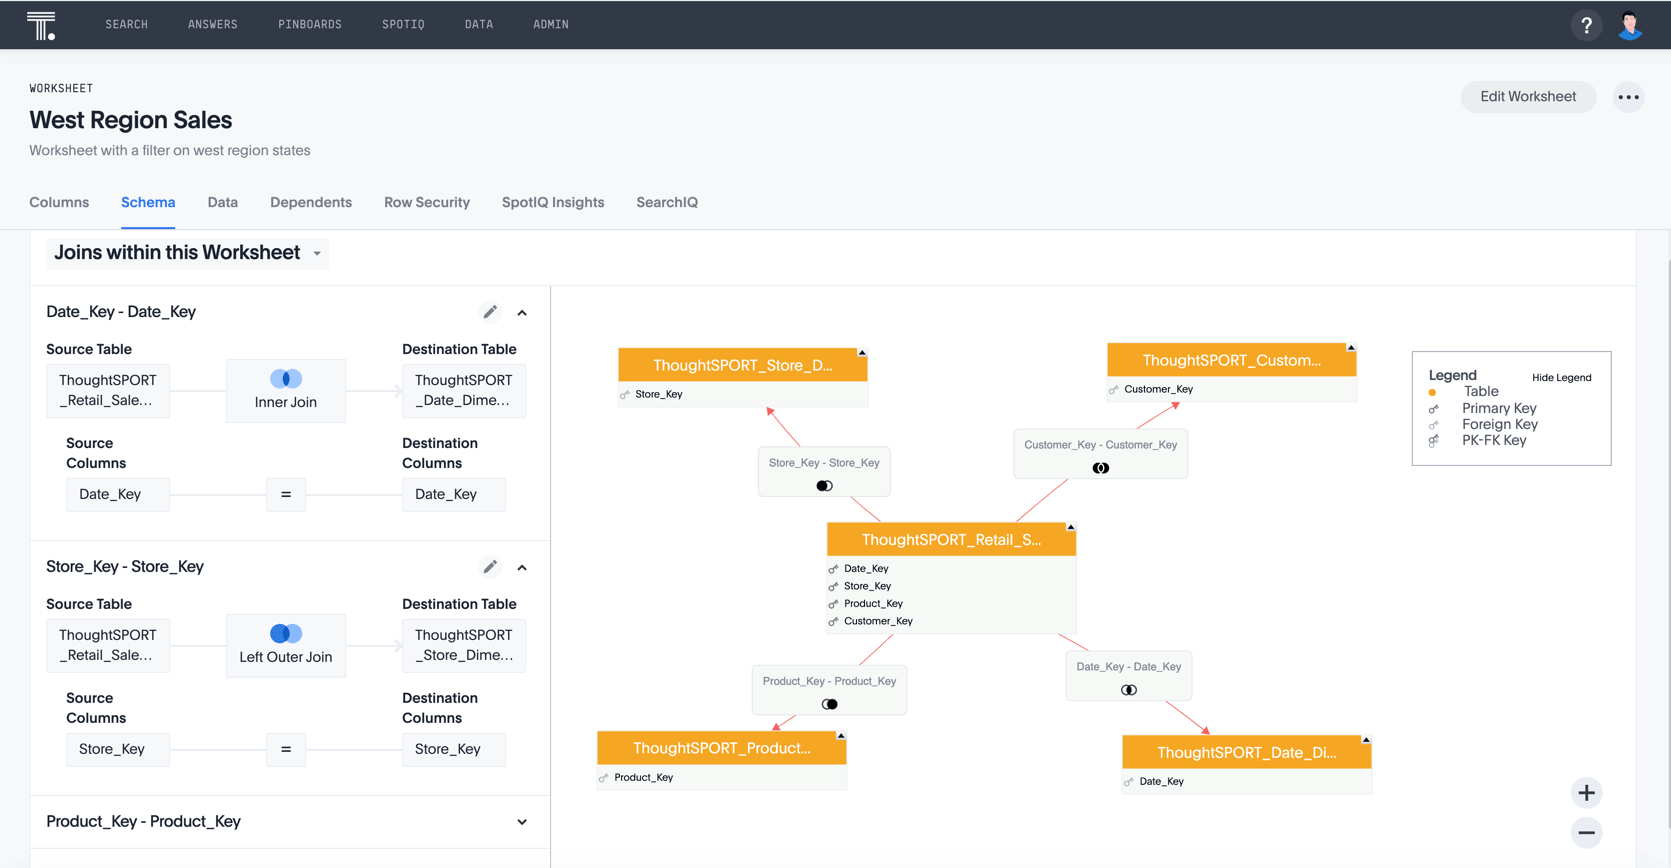Click Customer_Key join icon in diagram
The width and height of the screenshot is (1671, 868).
tap(1100, 468)
